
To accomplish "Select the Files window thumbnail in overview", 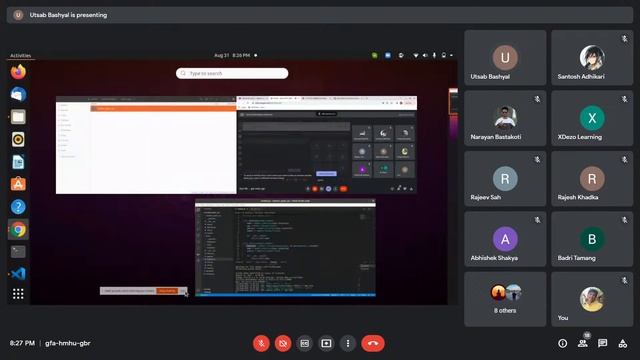I will click(x=146, y=145).
